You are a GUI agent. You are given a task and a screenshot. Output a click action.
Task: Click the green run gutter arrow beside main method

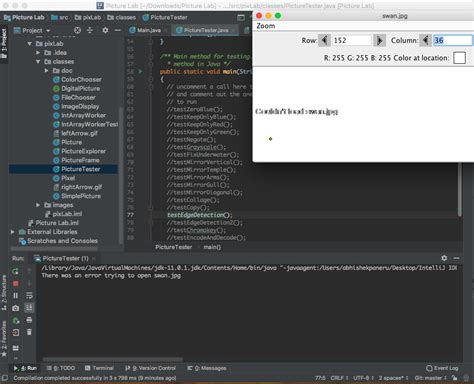pos(140,71)
